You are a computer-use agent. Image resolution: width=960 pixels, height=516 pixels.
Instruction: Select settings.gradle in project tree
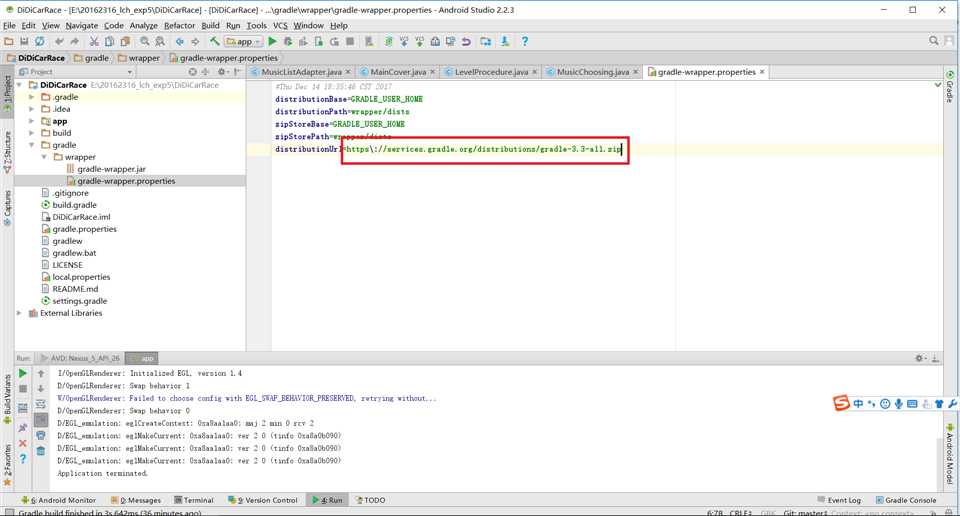(79, 301)
